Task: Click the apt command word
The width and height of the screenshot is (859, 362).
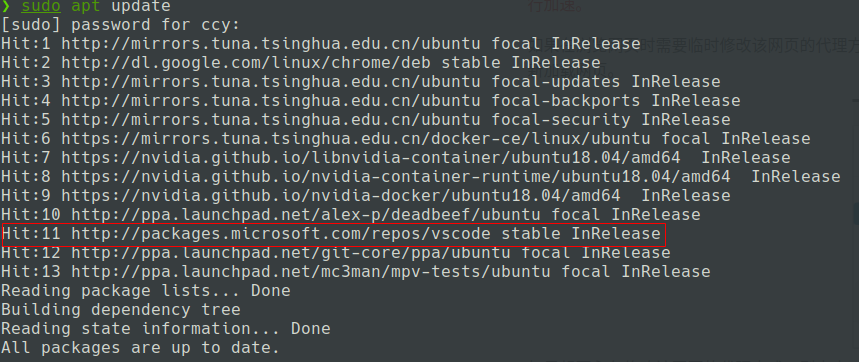Action: 87,7
